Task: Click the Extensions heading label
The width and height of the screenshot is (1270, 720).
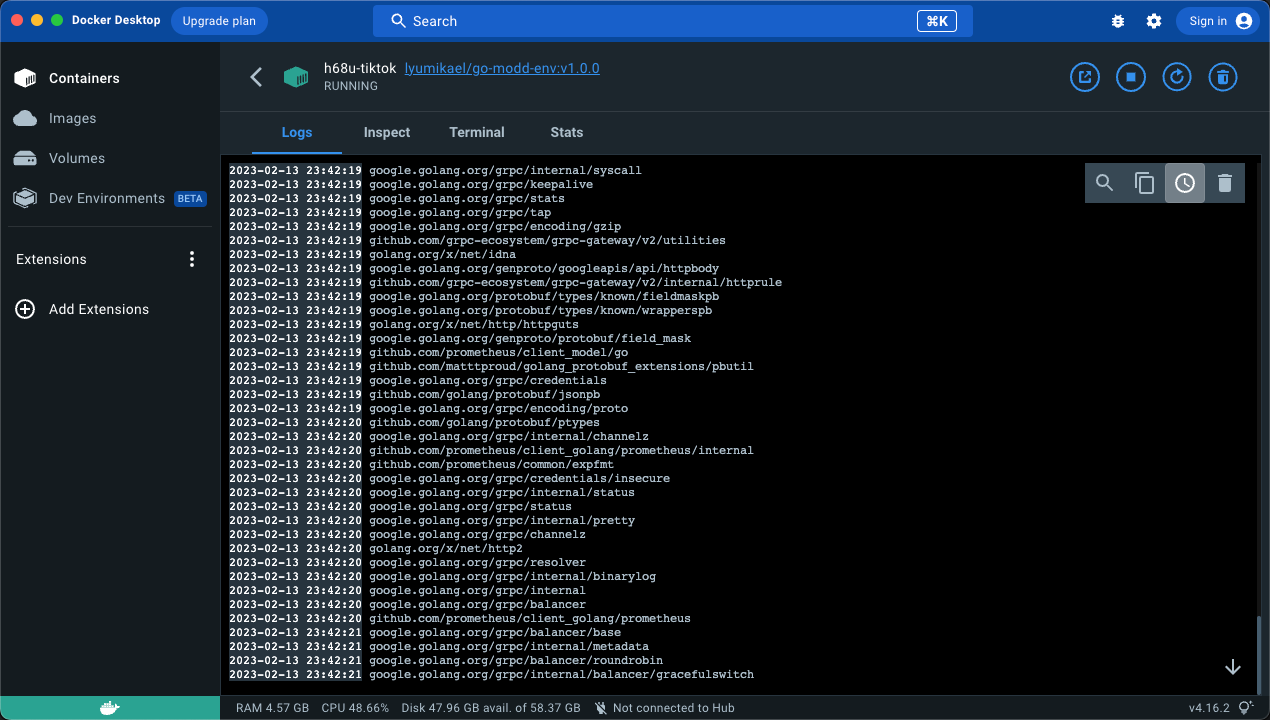Action: click(x=51, y=259)
